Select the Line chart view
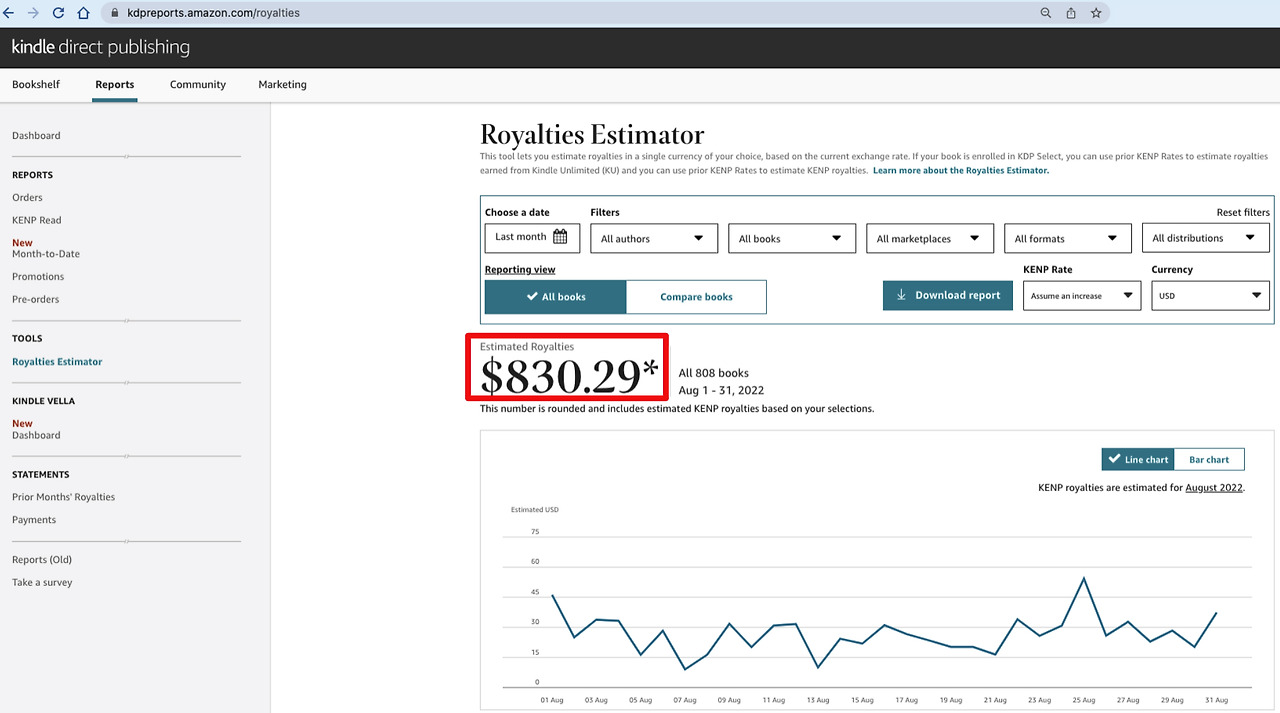This screenshot has width=1280, height=713. [1138, 459]
